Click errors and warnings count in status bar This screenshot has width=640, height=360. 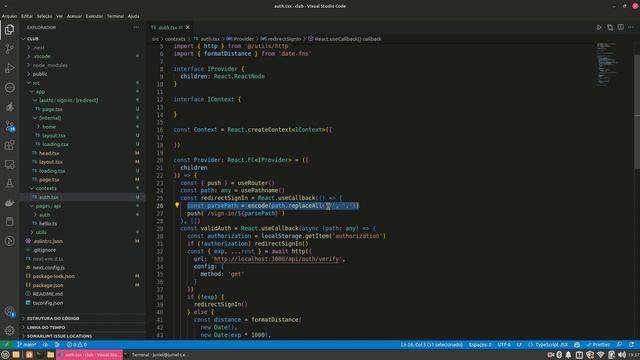(x=77, y=344)
